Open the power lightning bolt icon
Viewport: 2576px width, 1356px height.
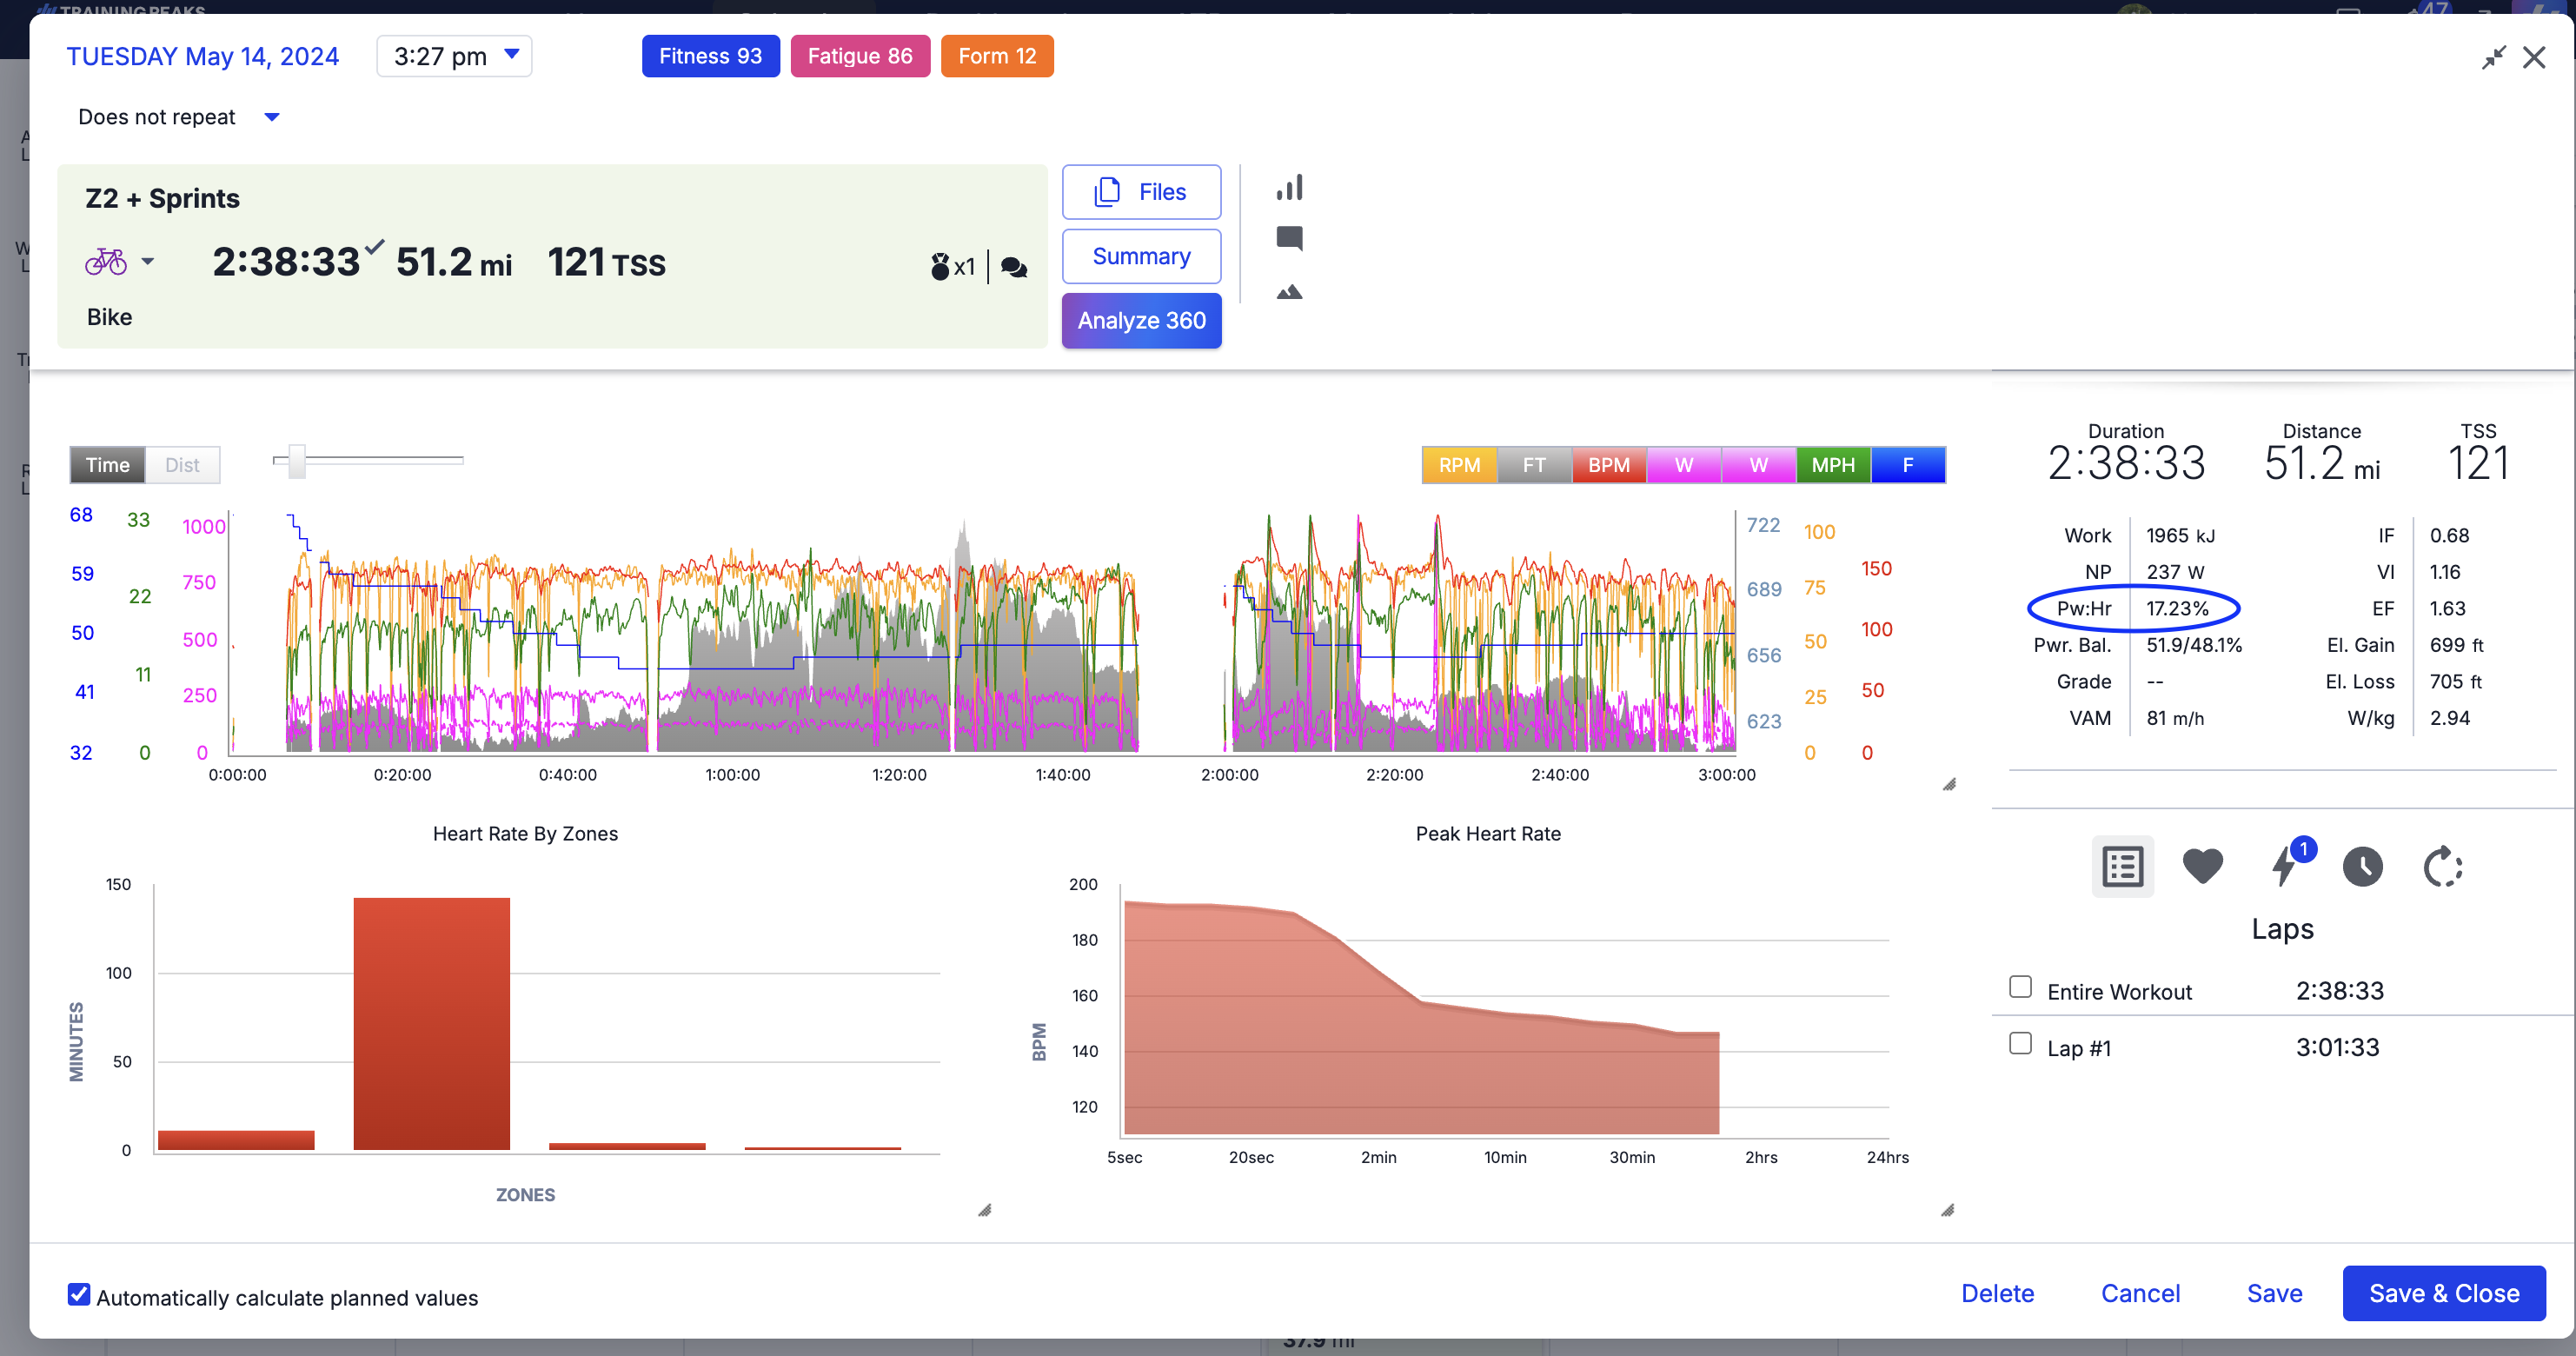(2284, 866)
